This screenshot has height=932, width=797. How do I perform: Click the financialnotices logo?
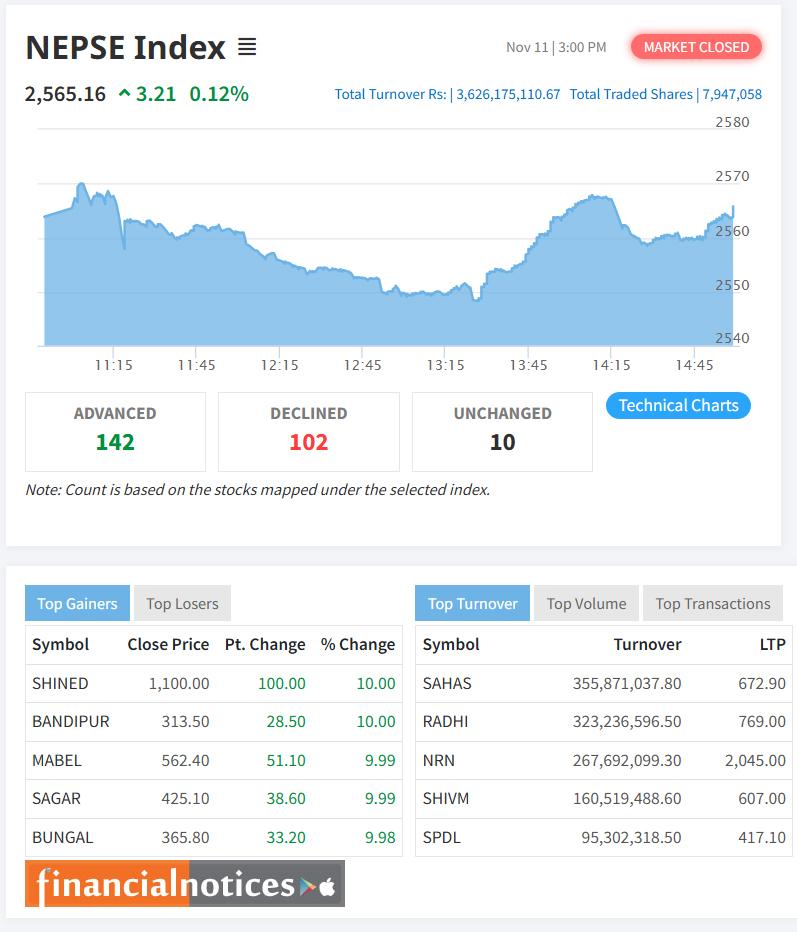pos(160,883)
